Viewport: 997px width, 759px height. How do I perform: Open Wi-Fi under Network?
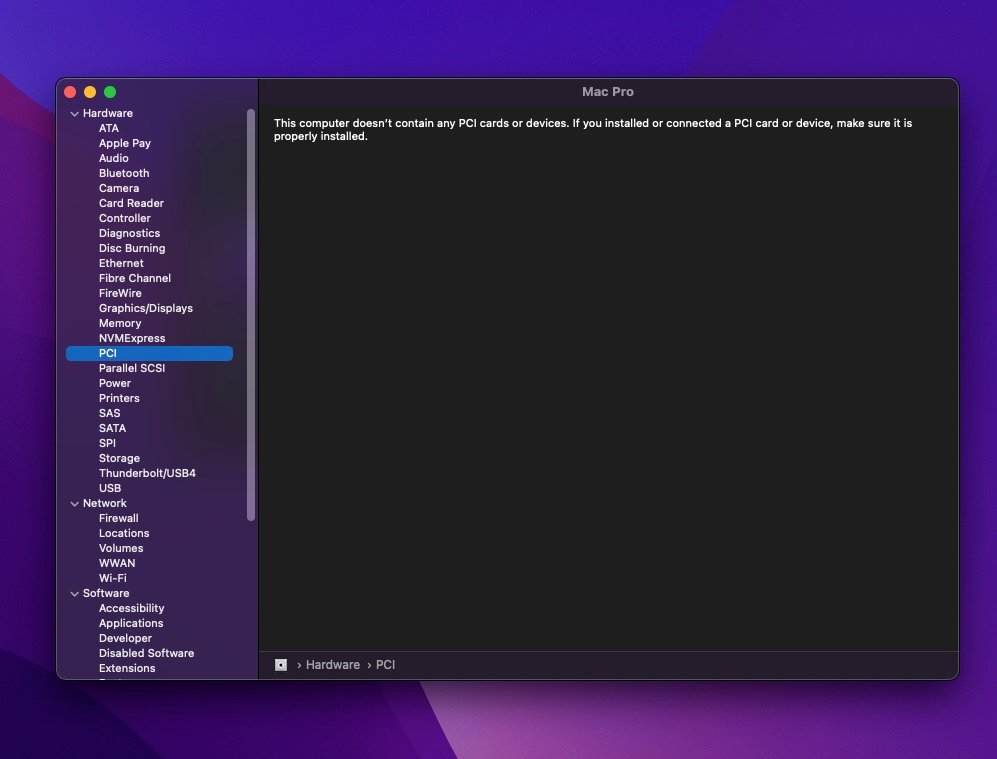[112, 578]
